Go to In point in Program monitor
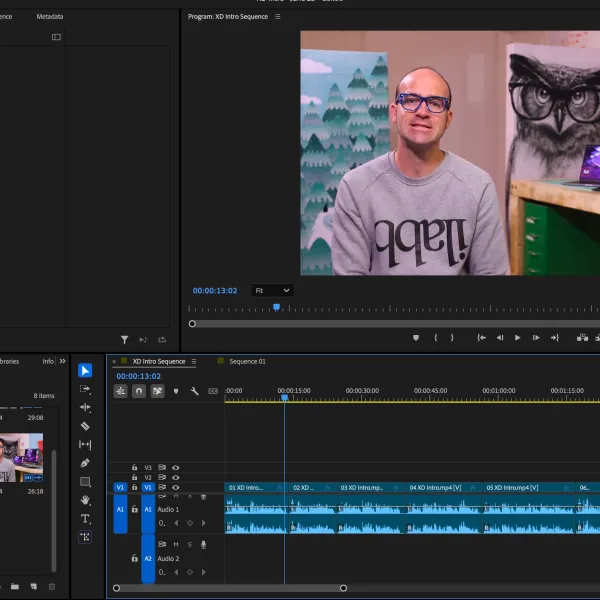 click(481, 338)
